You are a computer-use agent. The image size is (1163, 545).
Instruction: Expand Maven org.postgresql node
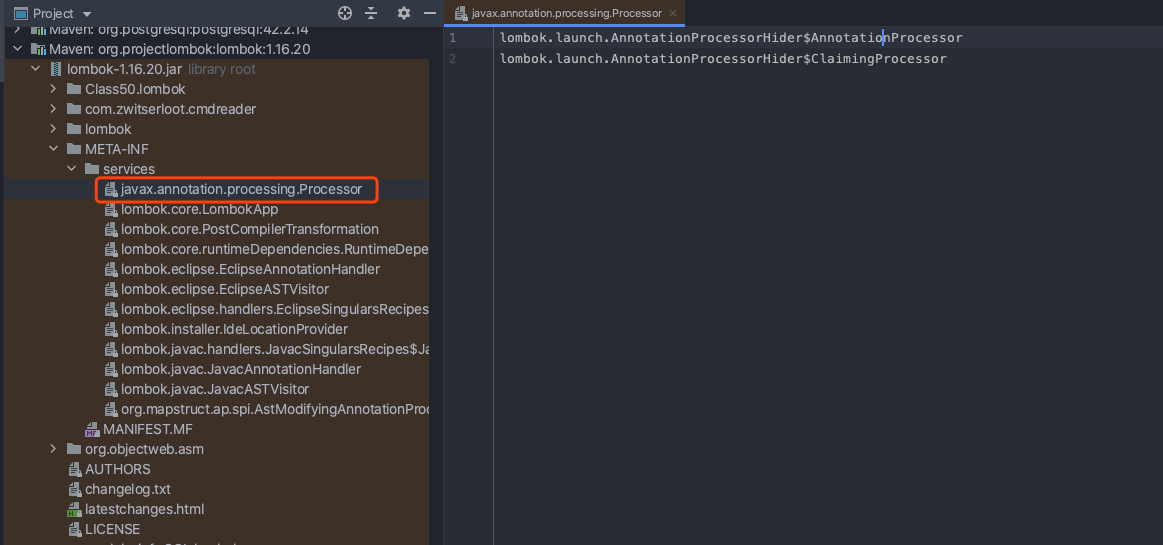coord(17,30)
